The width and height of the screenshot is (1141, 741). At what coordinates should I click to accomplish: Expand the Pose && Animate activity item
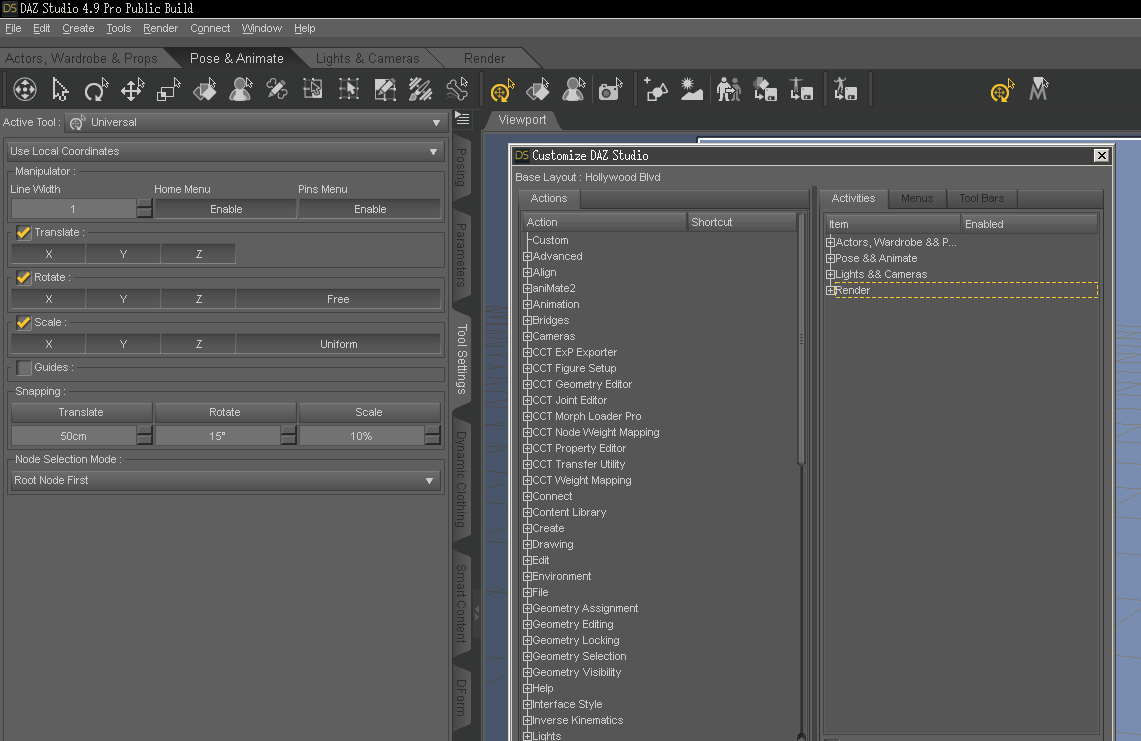[831, 259]
